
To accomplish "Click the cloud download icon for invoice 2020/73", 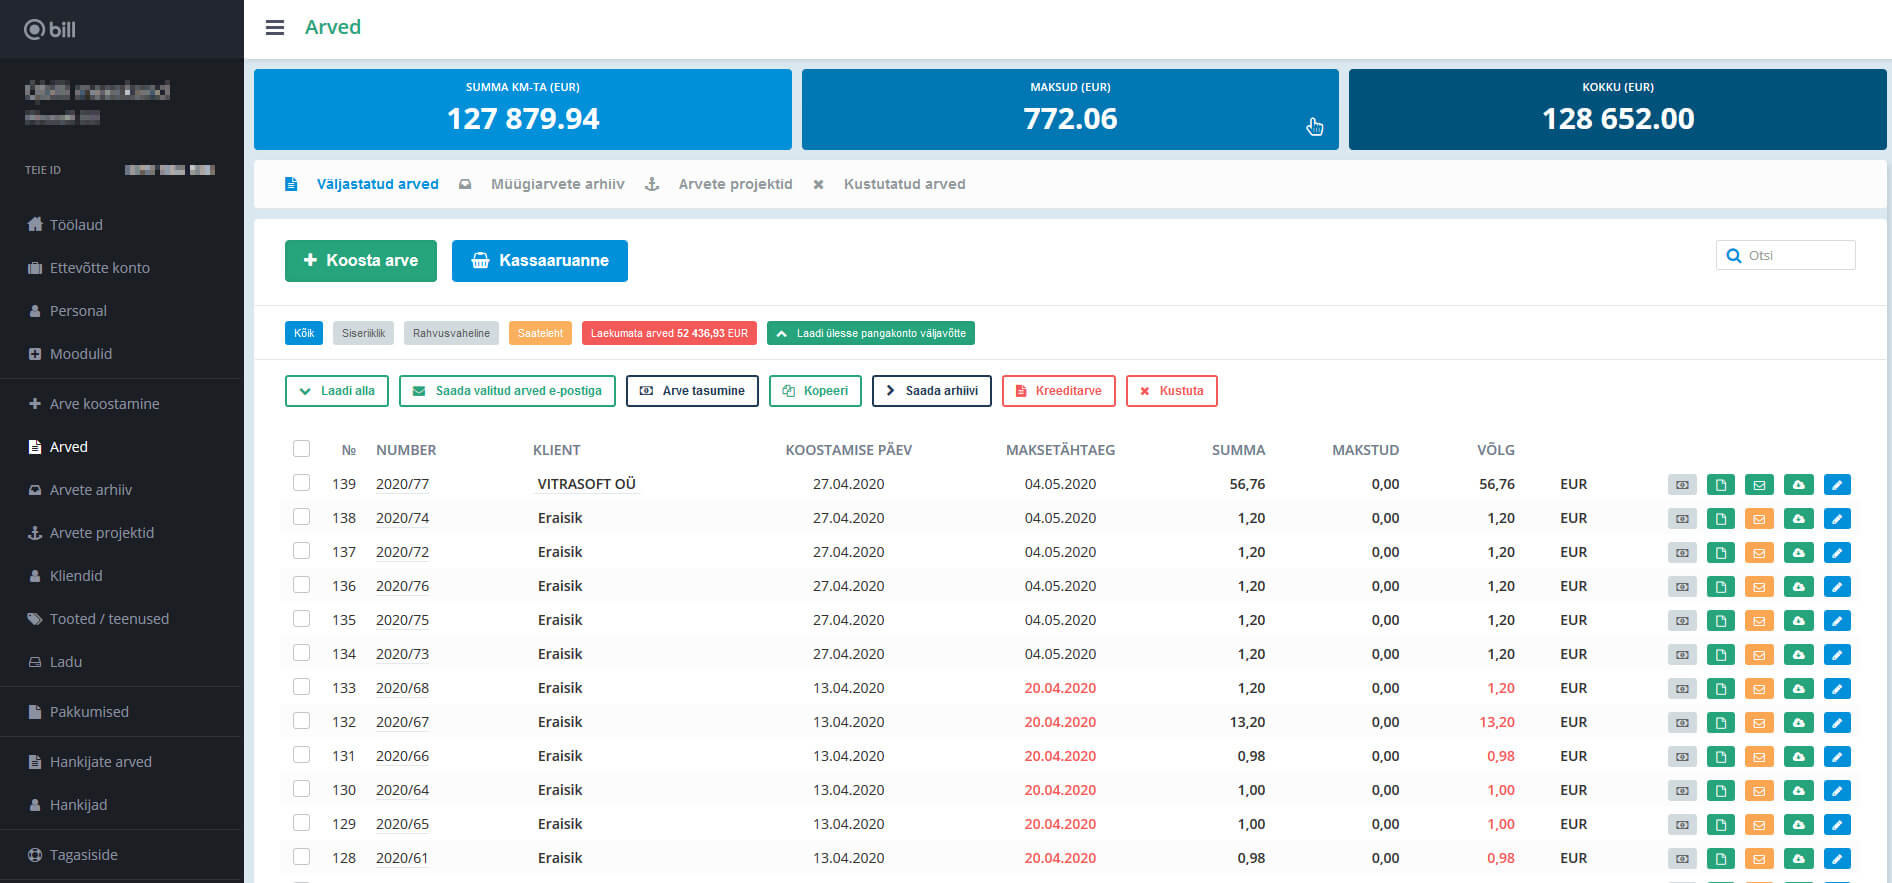I will pos(1798,655).
